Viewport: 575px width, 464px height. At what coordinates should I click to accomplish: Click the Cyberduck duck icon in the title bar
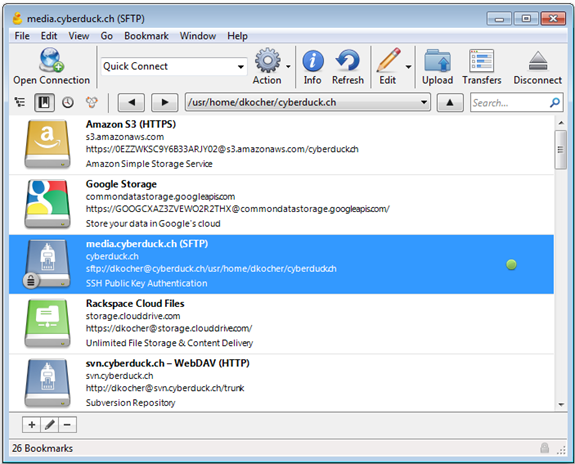[x=17, y=18]
